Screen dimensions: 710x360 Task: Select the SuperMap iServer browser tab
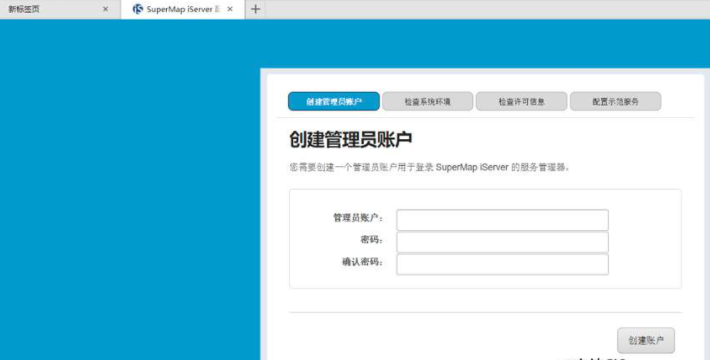click(x=182, y=10)
